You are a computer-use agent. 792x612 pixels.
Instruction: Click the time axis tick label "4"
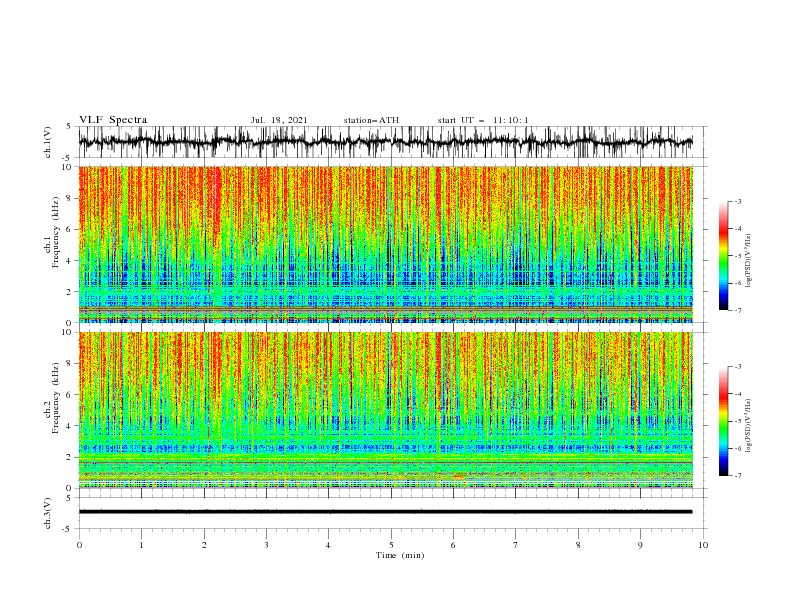(328, 545)
